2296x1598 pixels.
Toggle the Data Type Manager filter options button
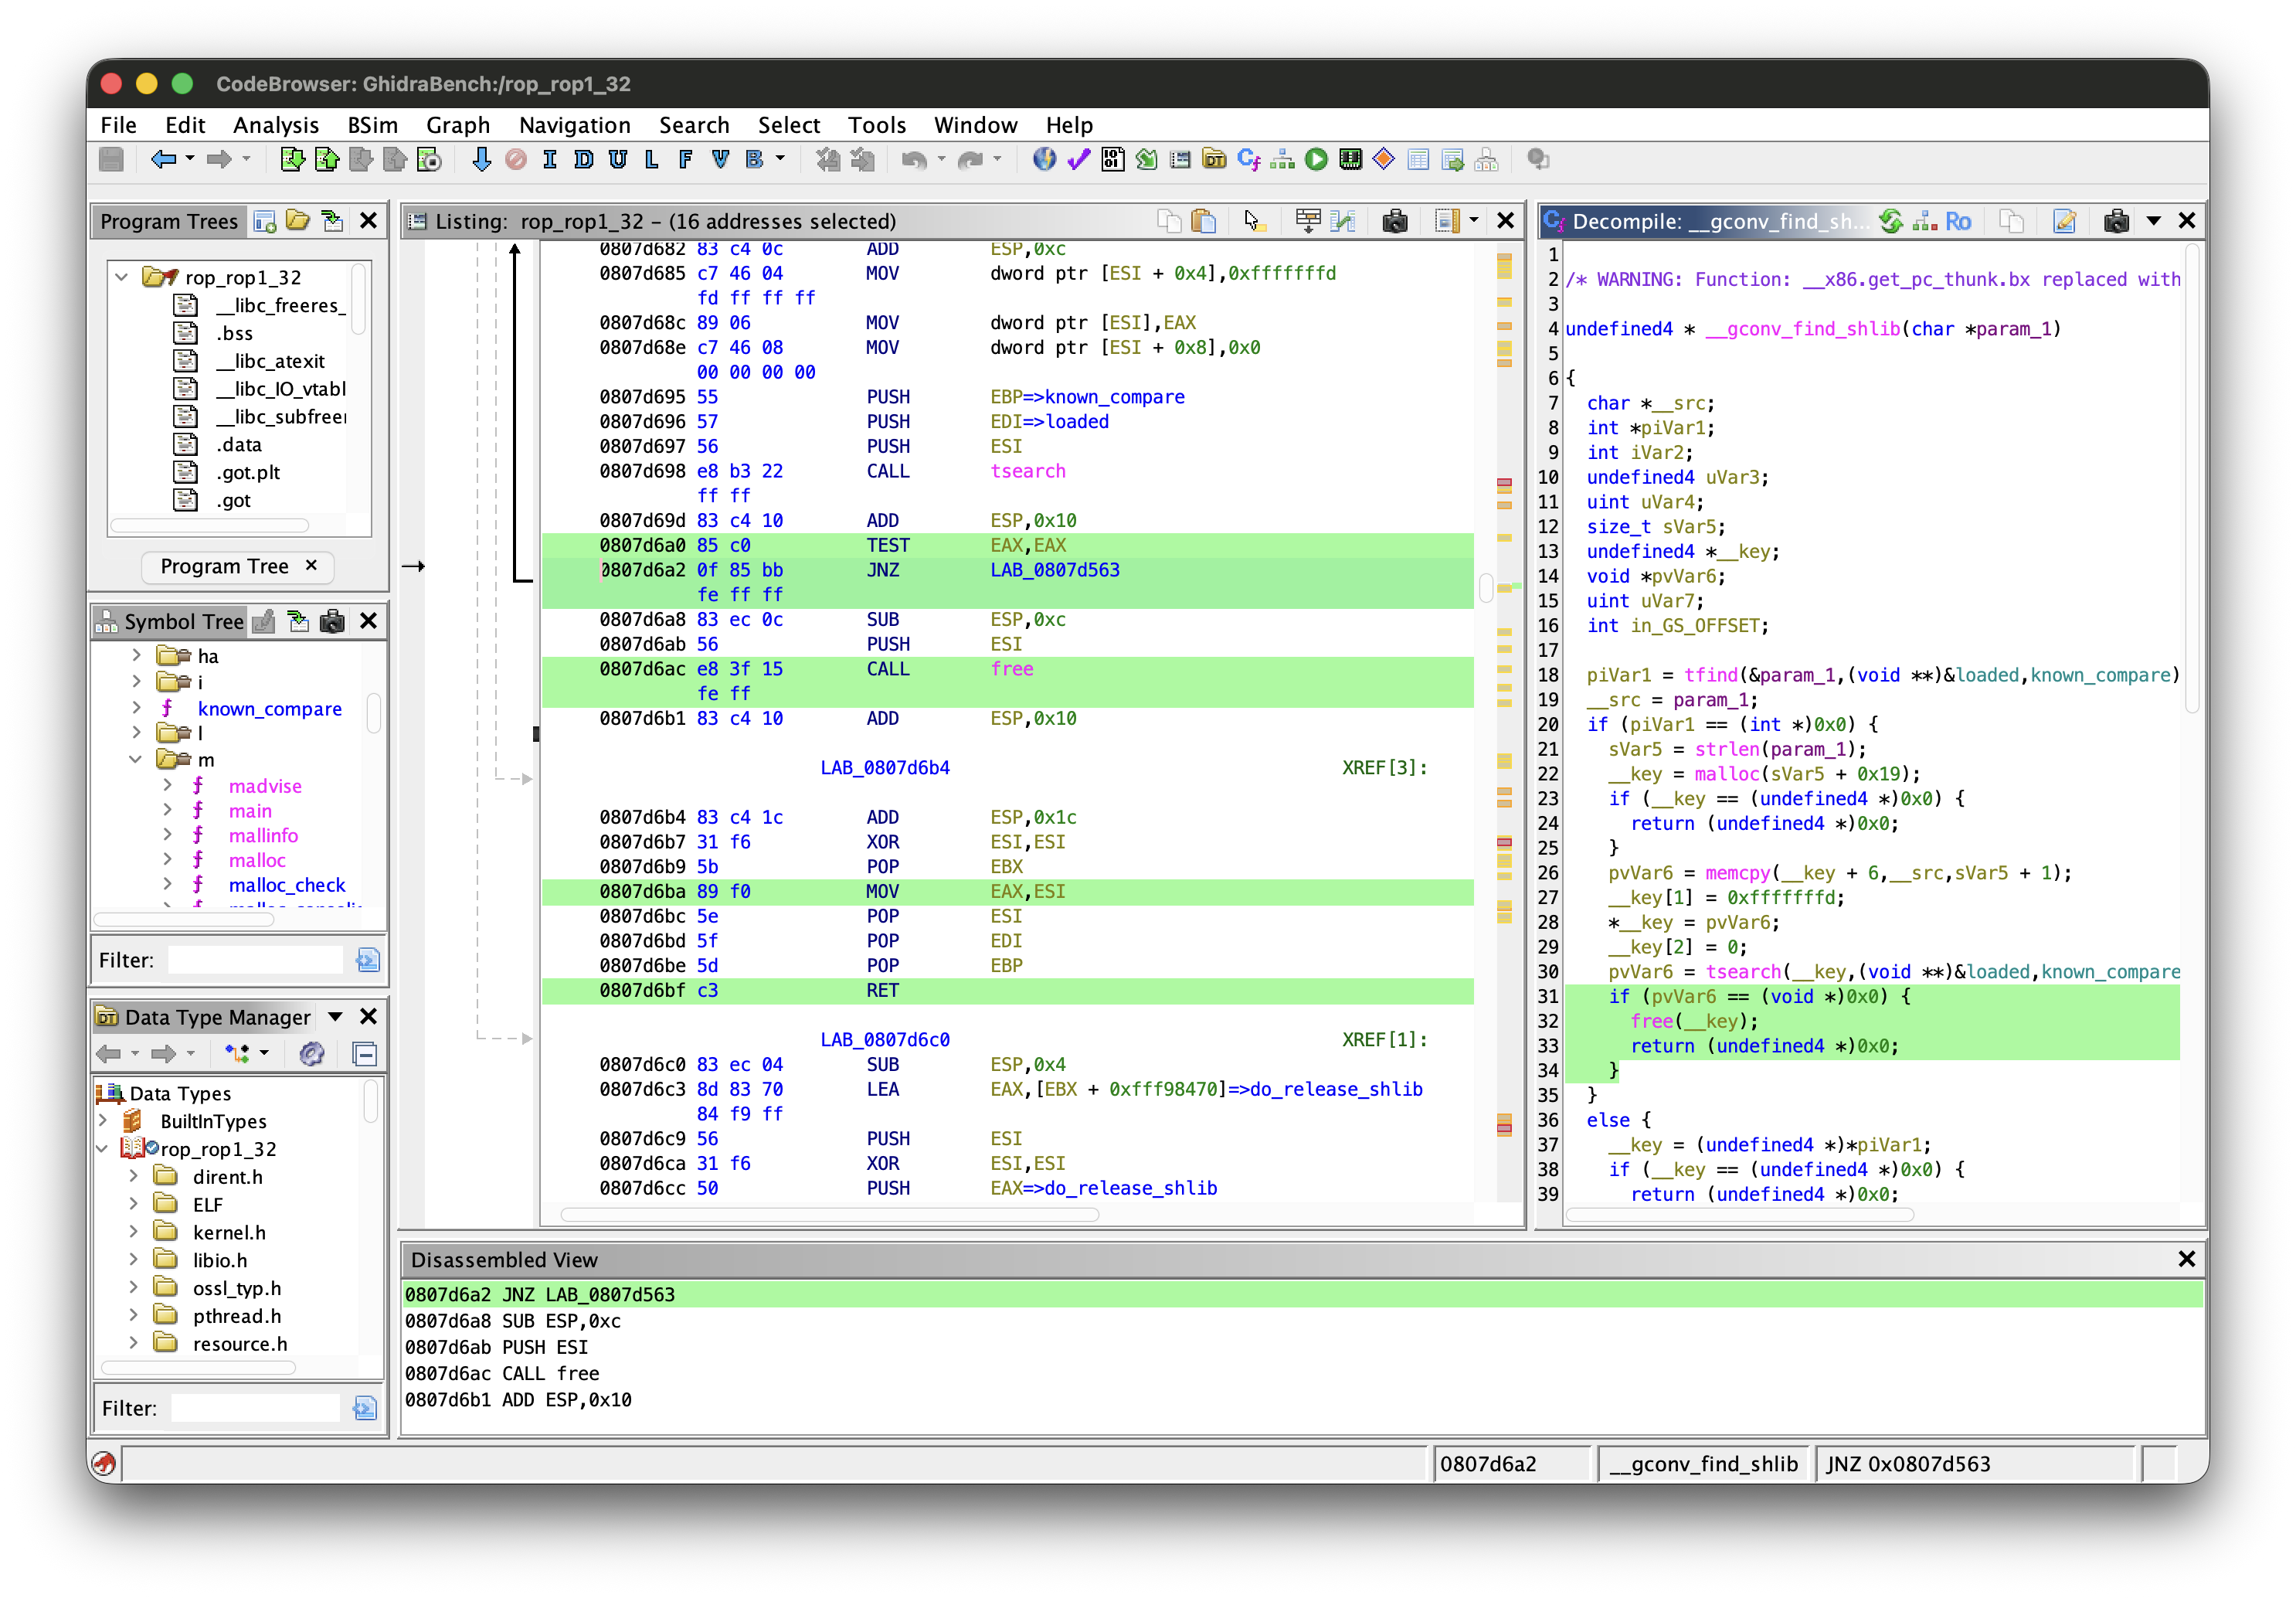pos(365,1408)
